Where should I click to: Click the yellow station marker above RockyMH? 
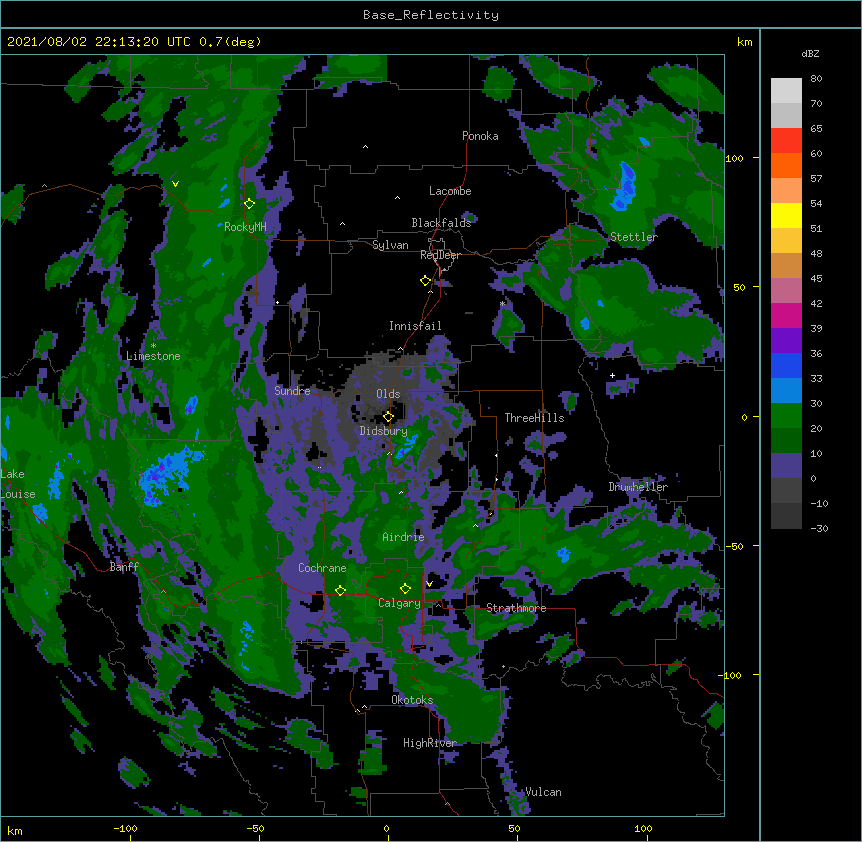pyautogui.click(x=250, y=204)
